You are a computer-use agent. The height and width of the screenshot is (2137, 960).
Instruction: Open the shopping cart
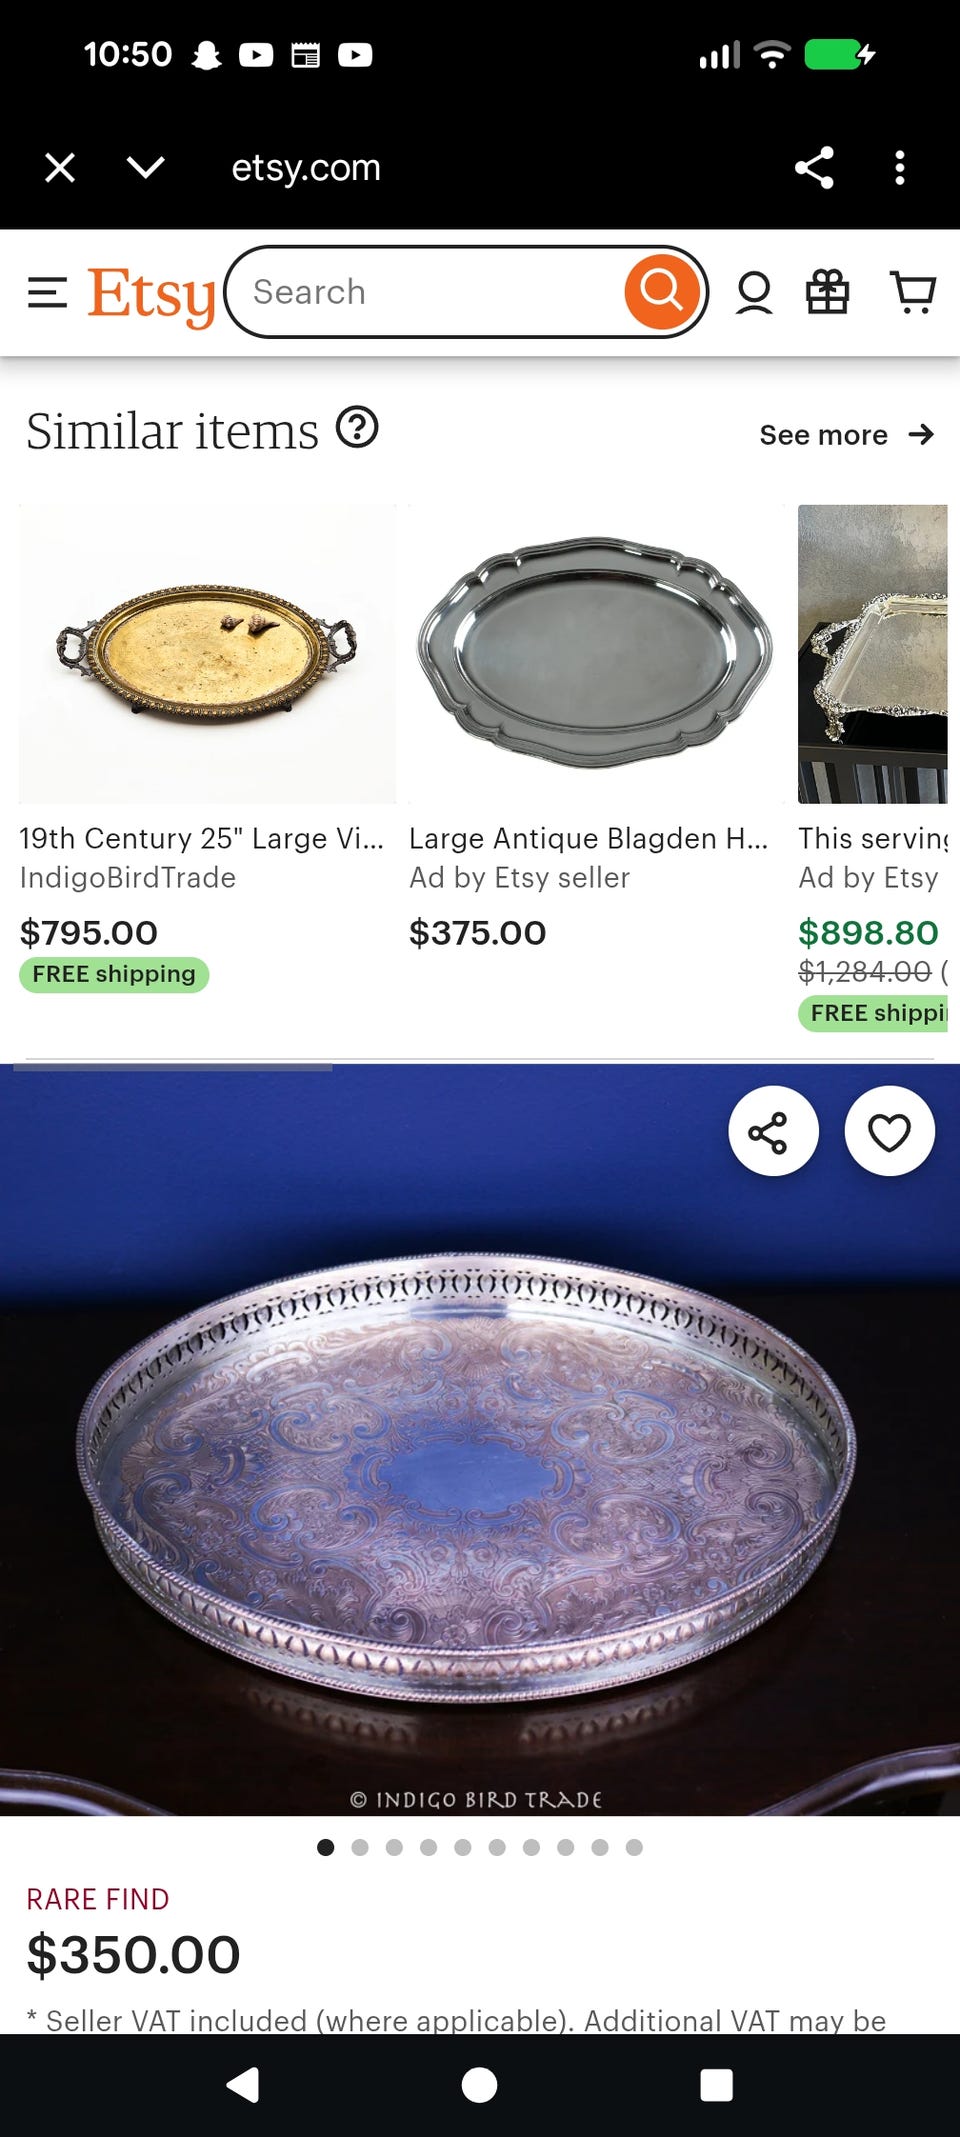[912, 293]
